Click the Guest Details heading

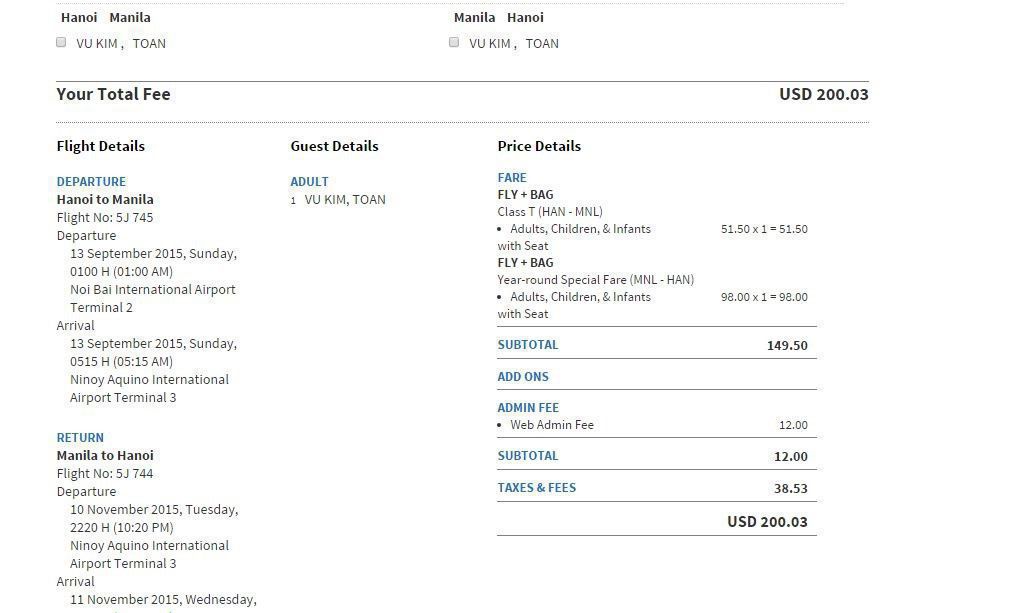[334, 146]
